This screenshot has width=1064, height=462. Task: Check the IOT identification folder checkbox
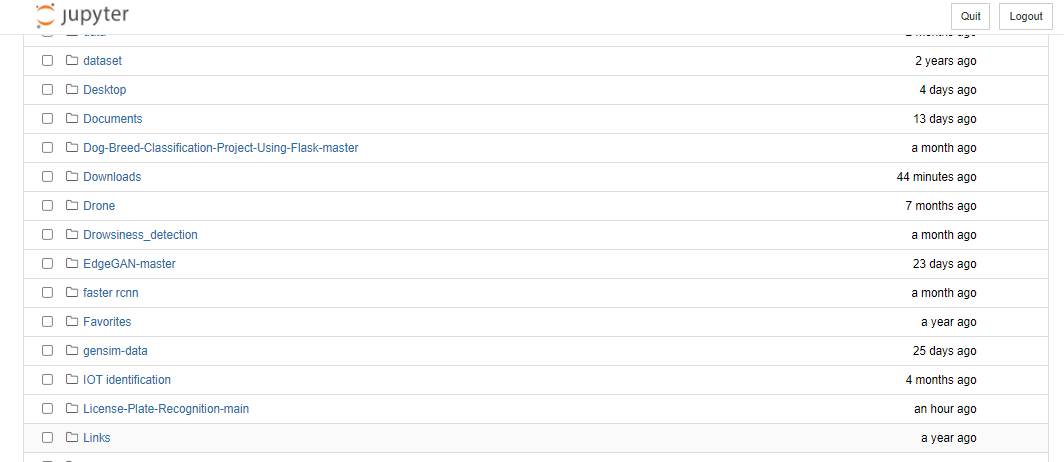(47, 380)
